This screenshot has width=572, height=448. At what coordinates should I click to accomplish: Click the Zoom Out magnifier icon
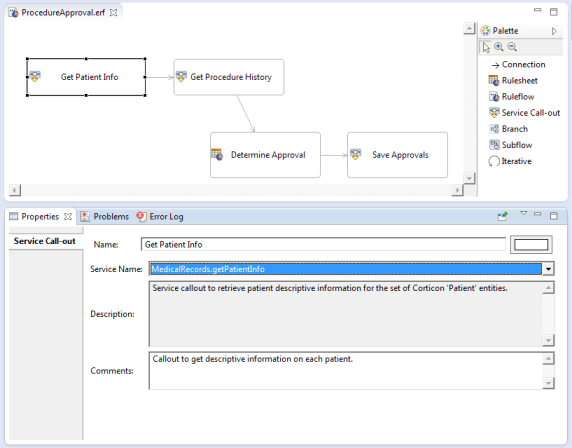[x=512, y=47]
